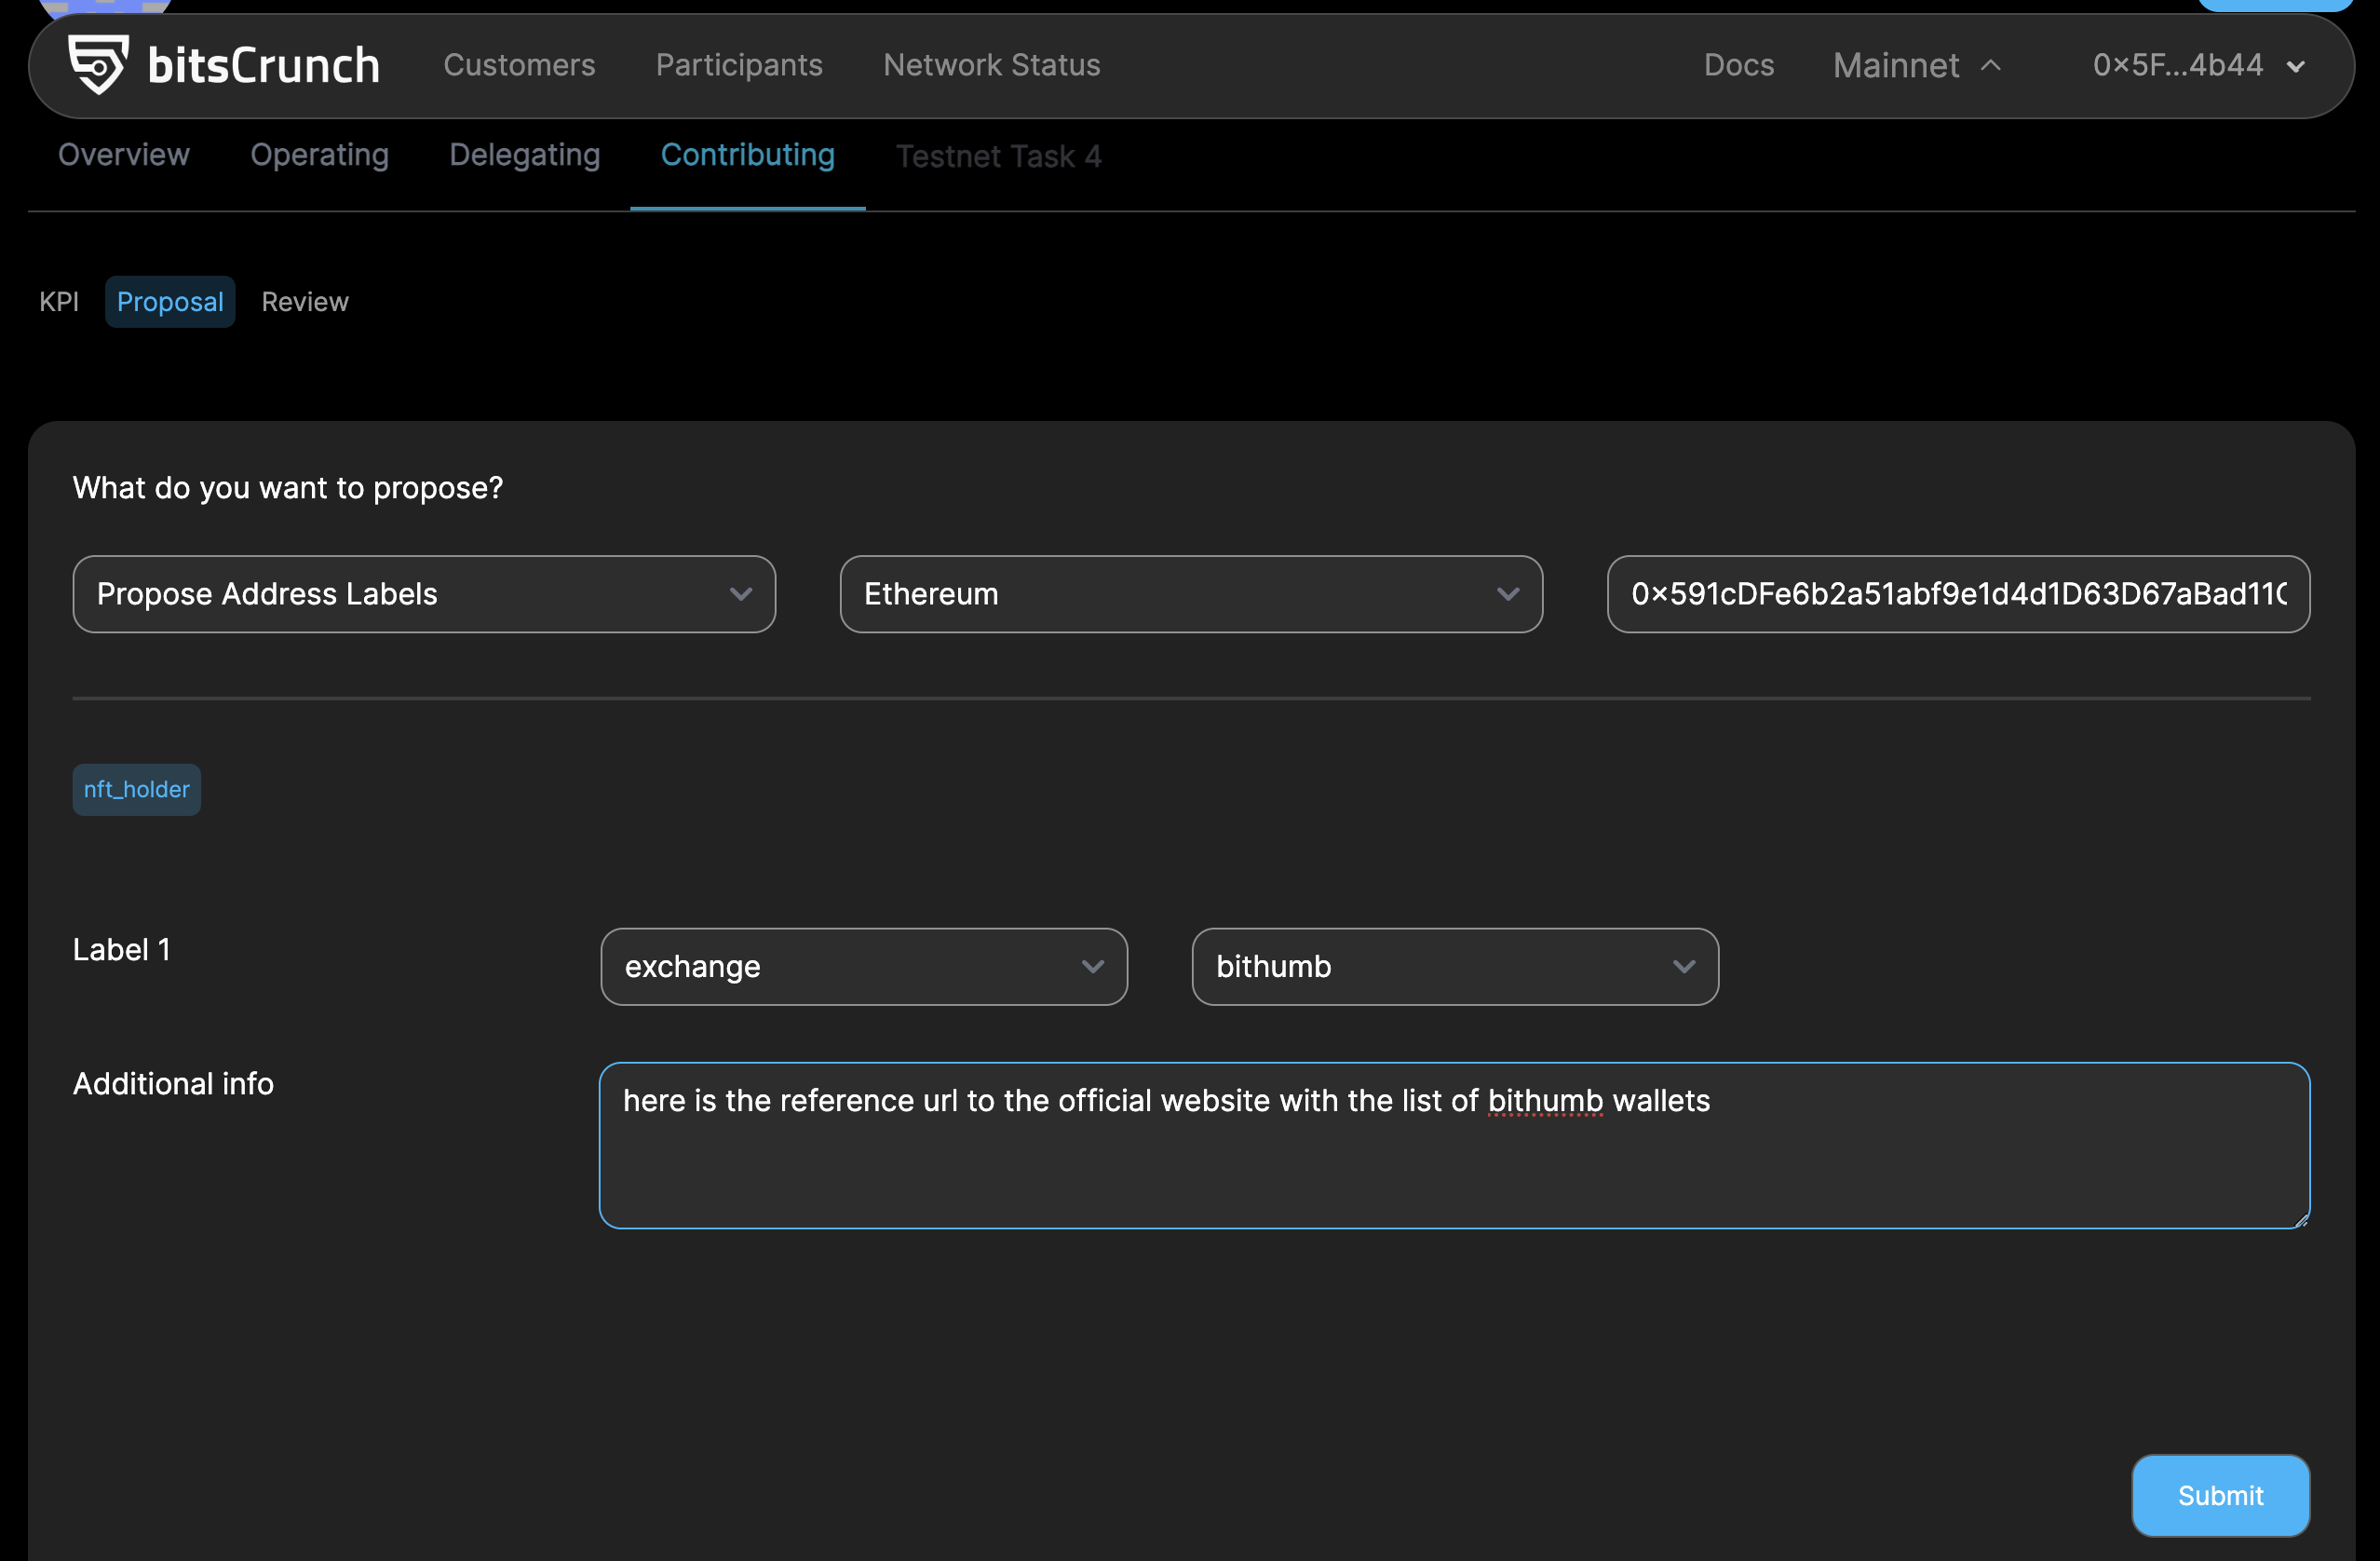
Task: Click chevron in Propose Address Labels dropdown
Action: (741, 594)
